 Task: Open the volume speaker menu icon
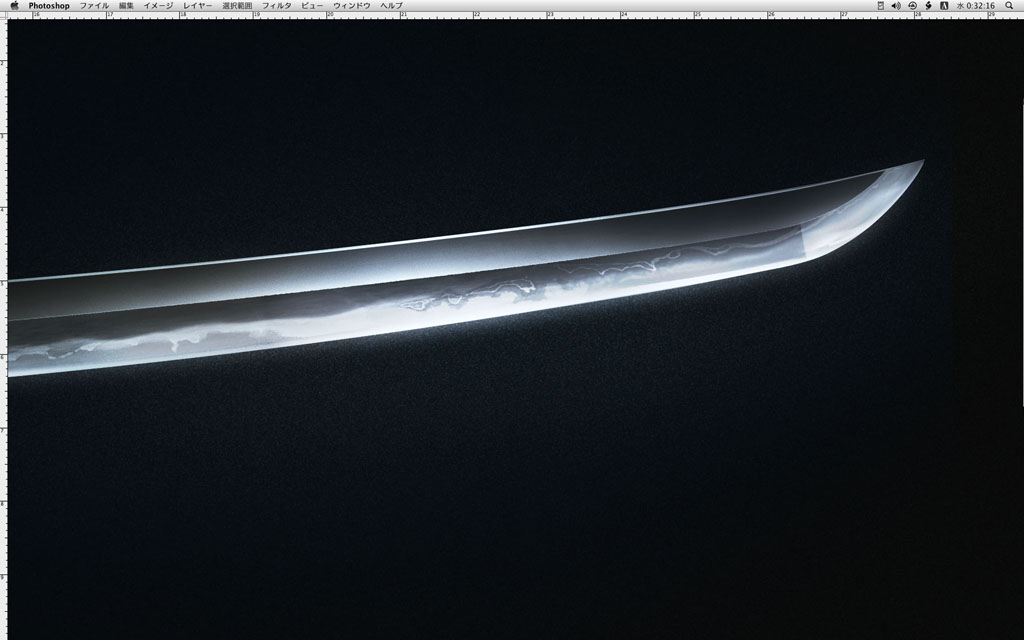pos(896,5)
